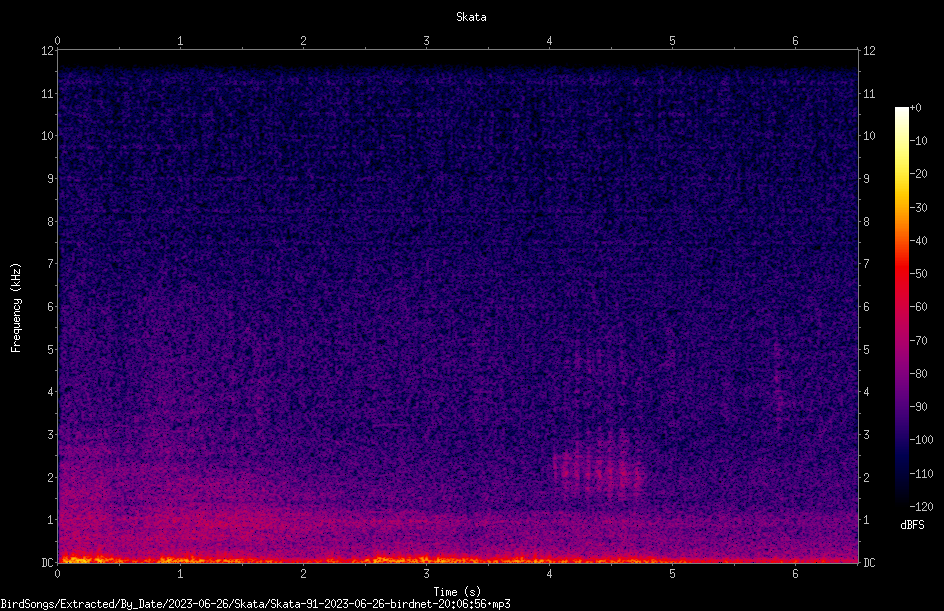Click the "12" label on the left frequency axis
This screenshot has height=611, width=944.
(x=47, y=51)
